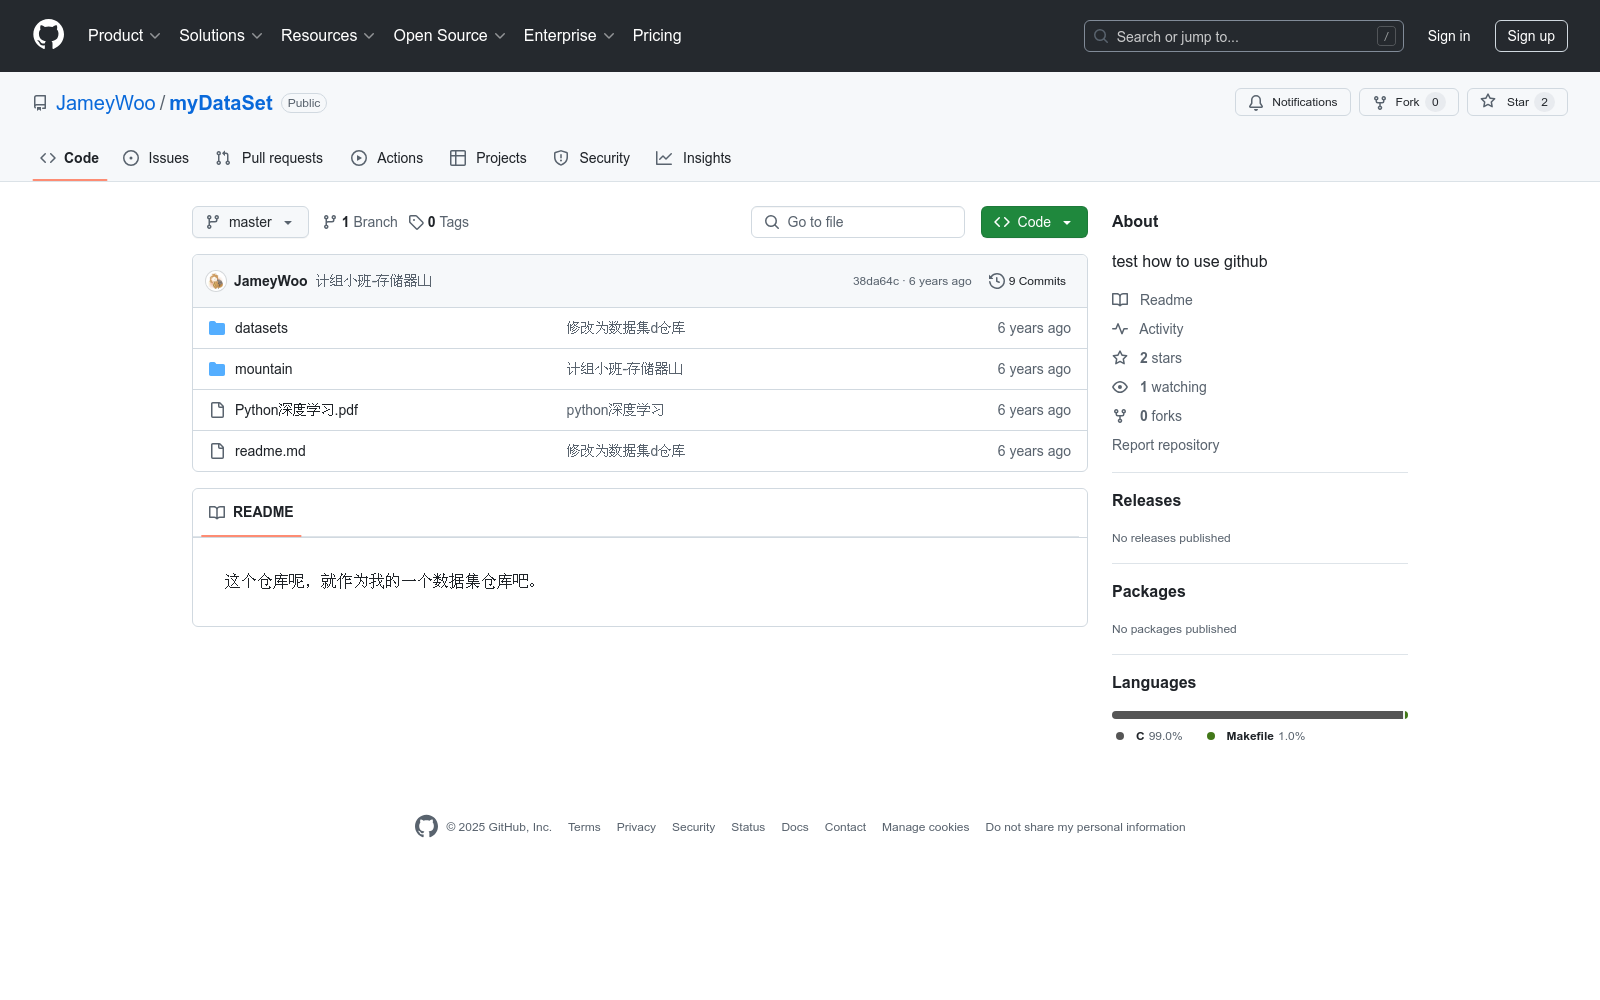The image size is (1600, 1000).
Task: Click the Packages heading
Action: click(1148, 591)
